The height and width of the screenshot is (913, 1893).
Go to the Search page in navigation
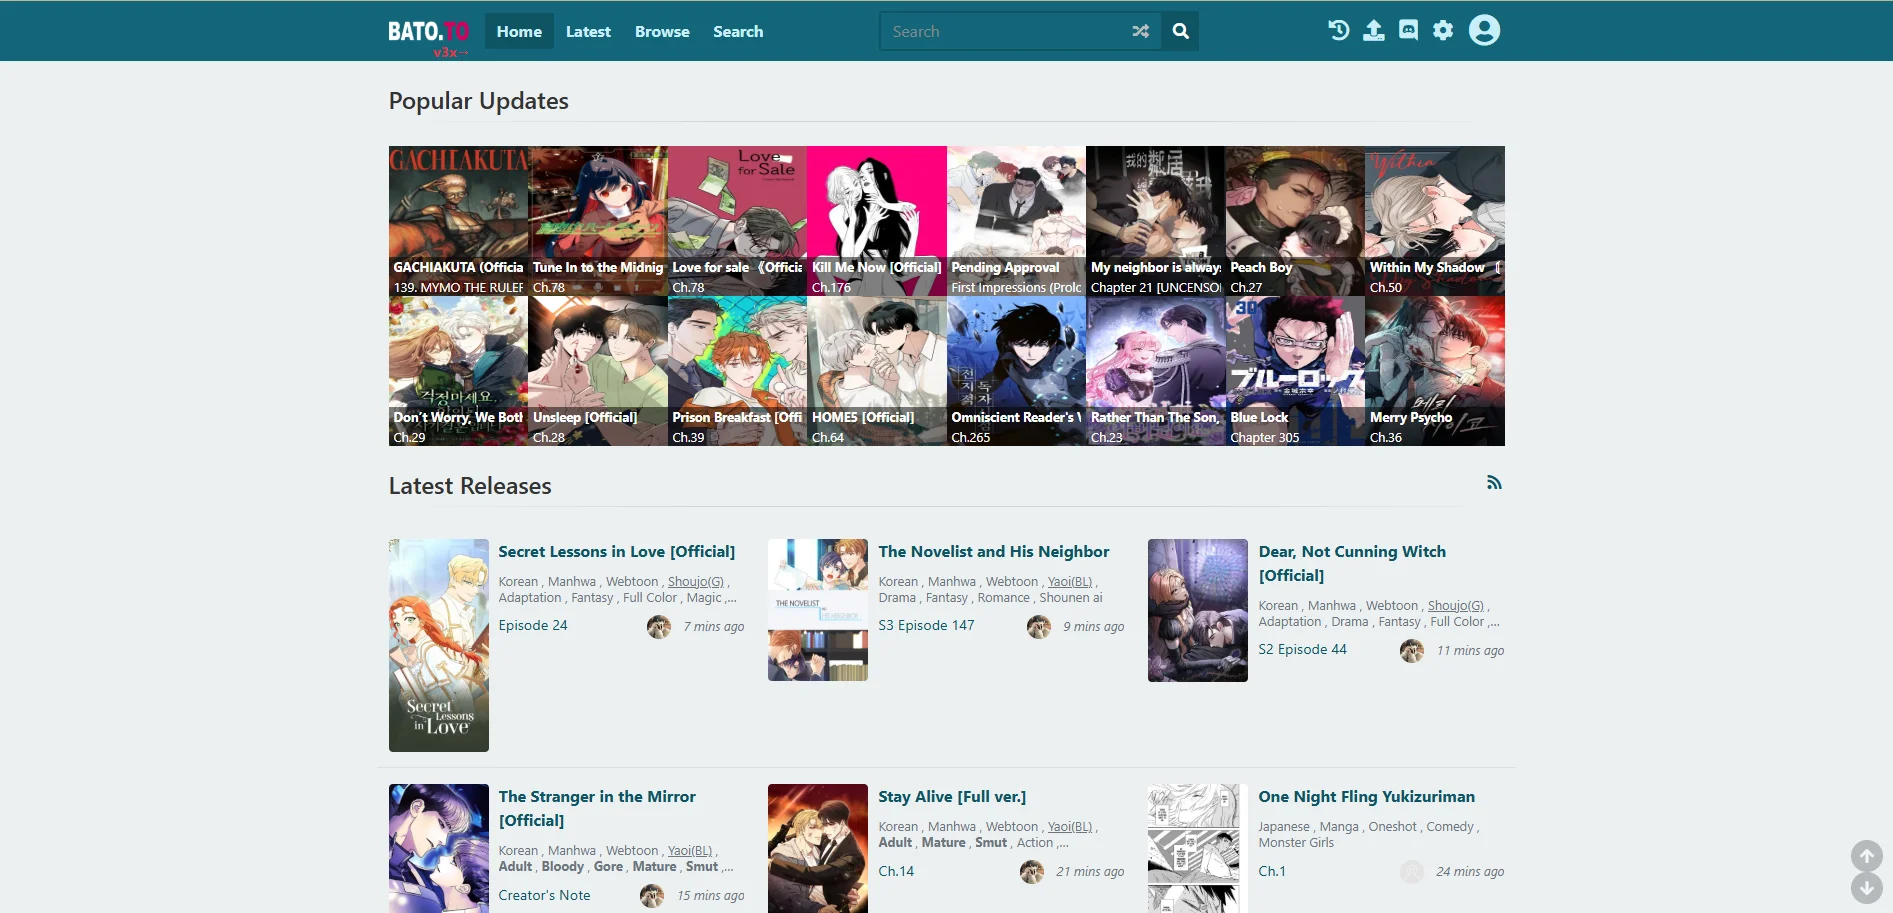pos(737,31)
